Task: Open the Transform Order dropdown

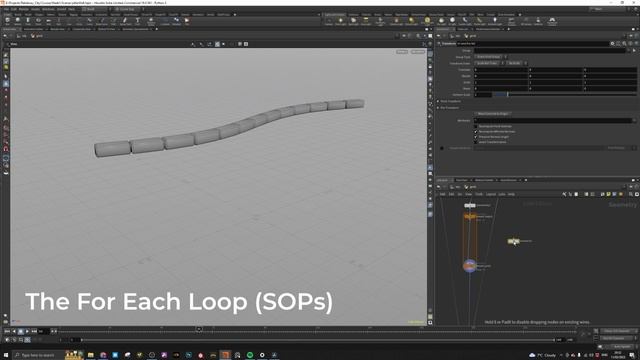Action: pos(489,63)
